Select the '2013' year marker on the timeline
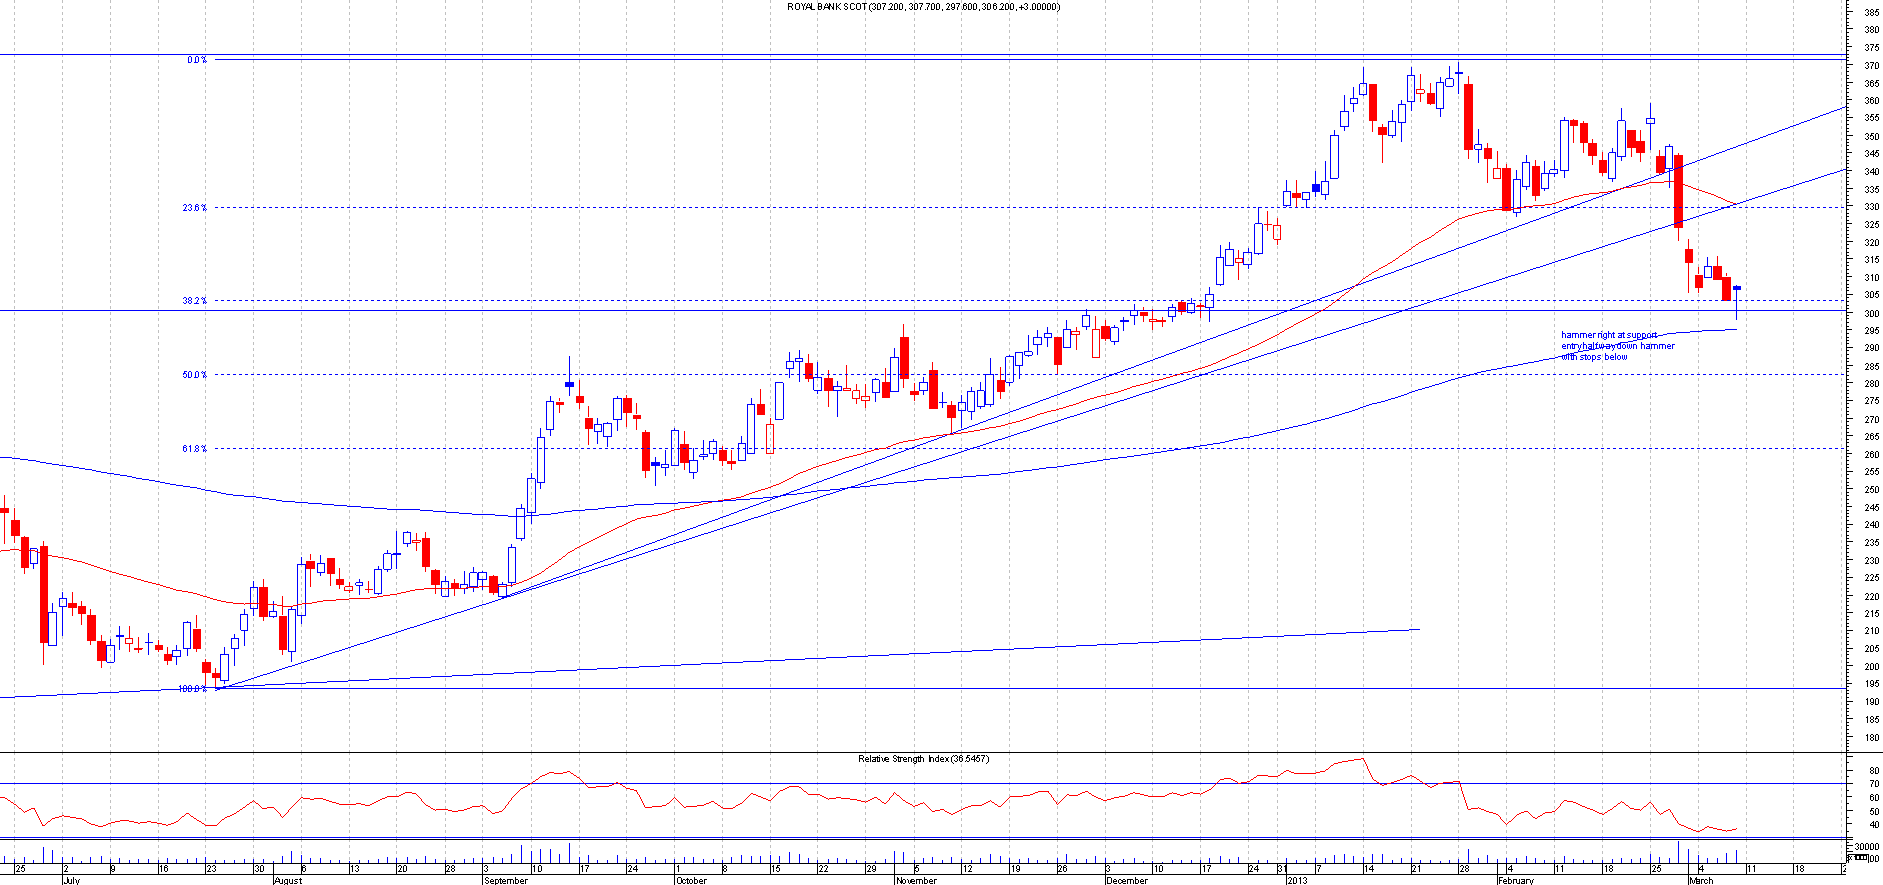The width and height of the screenshot is (1883, 885). [1297, 881]
